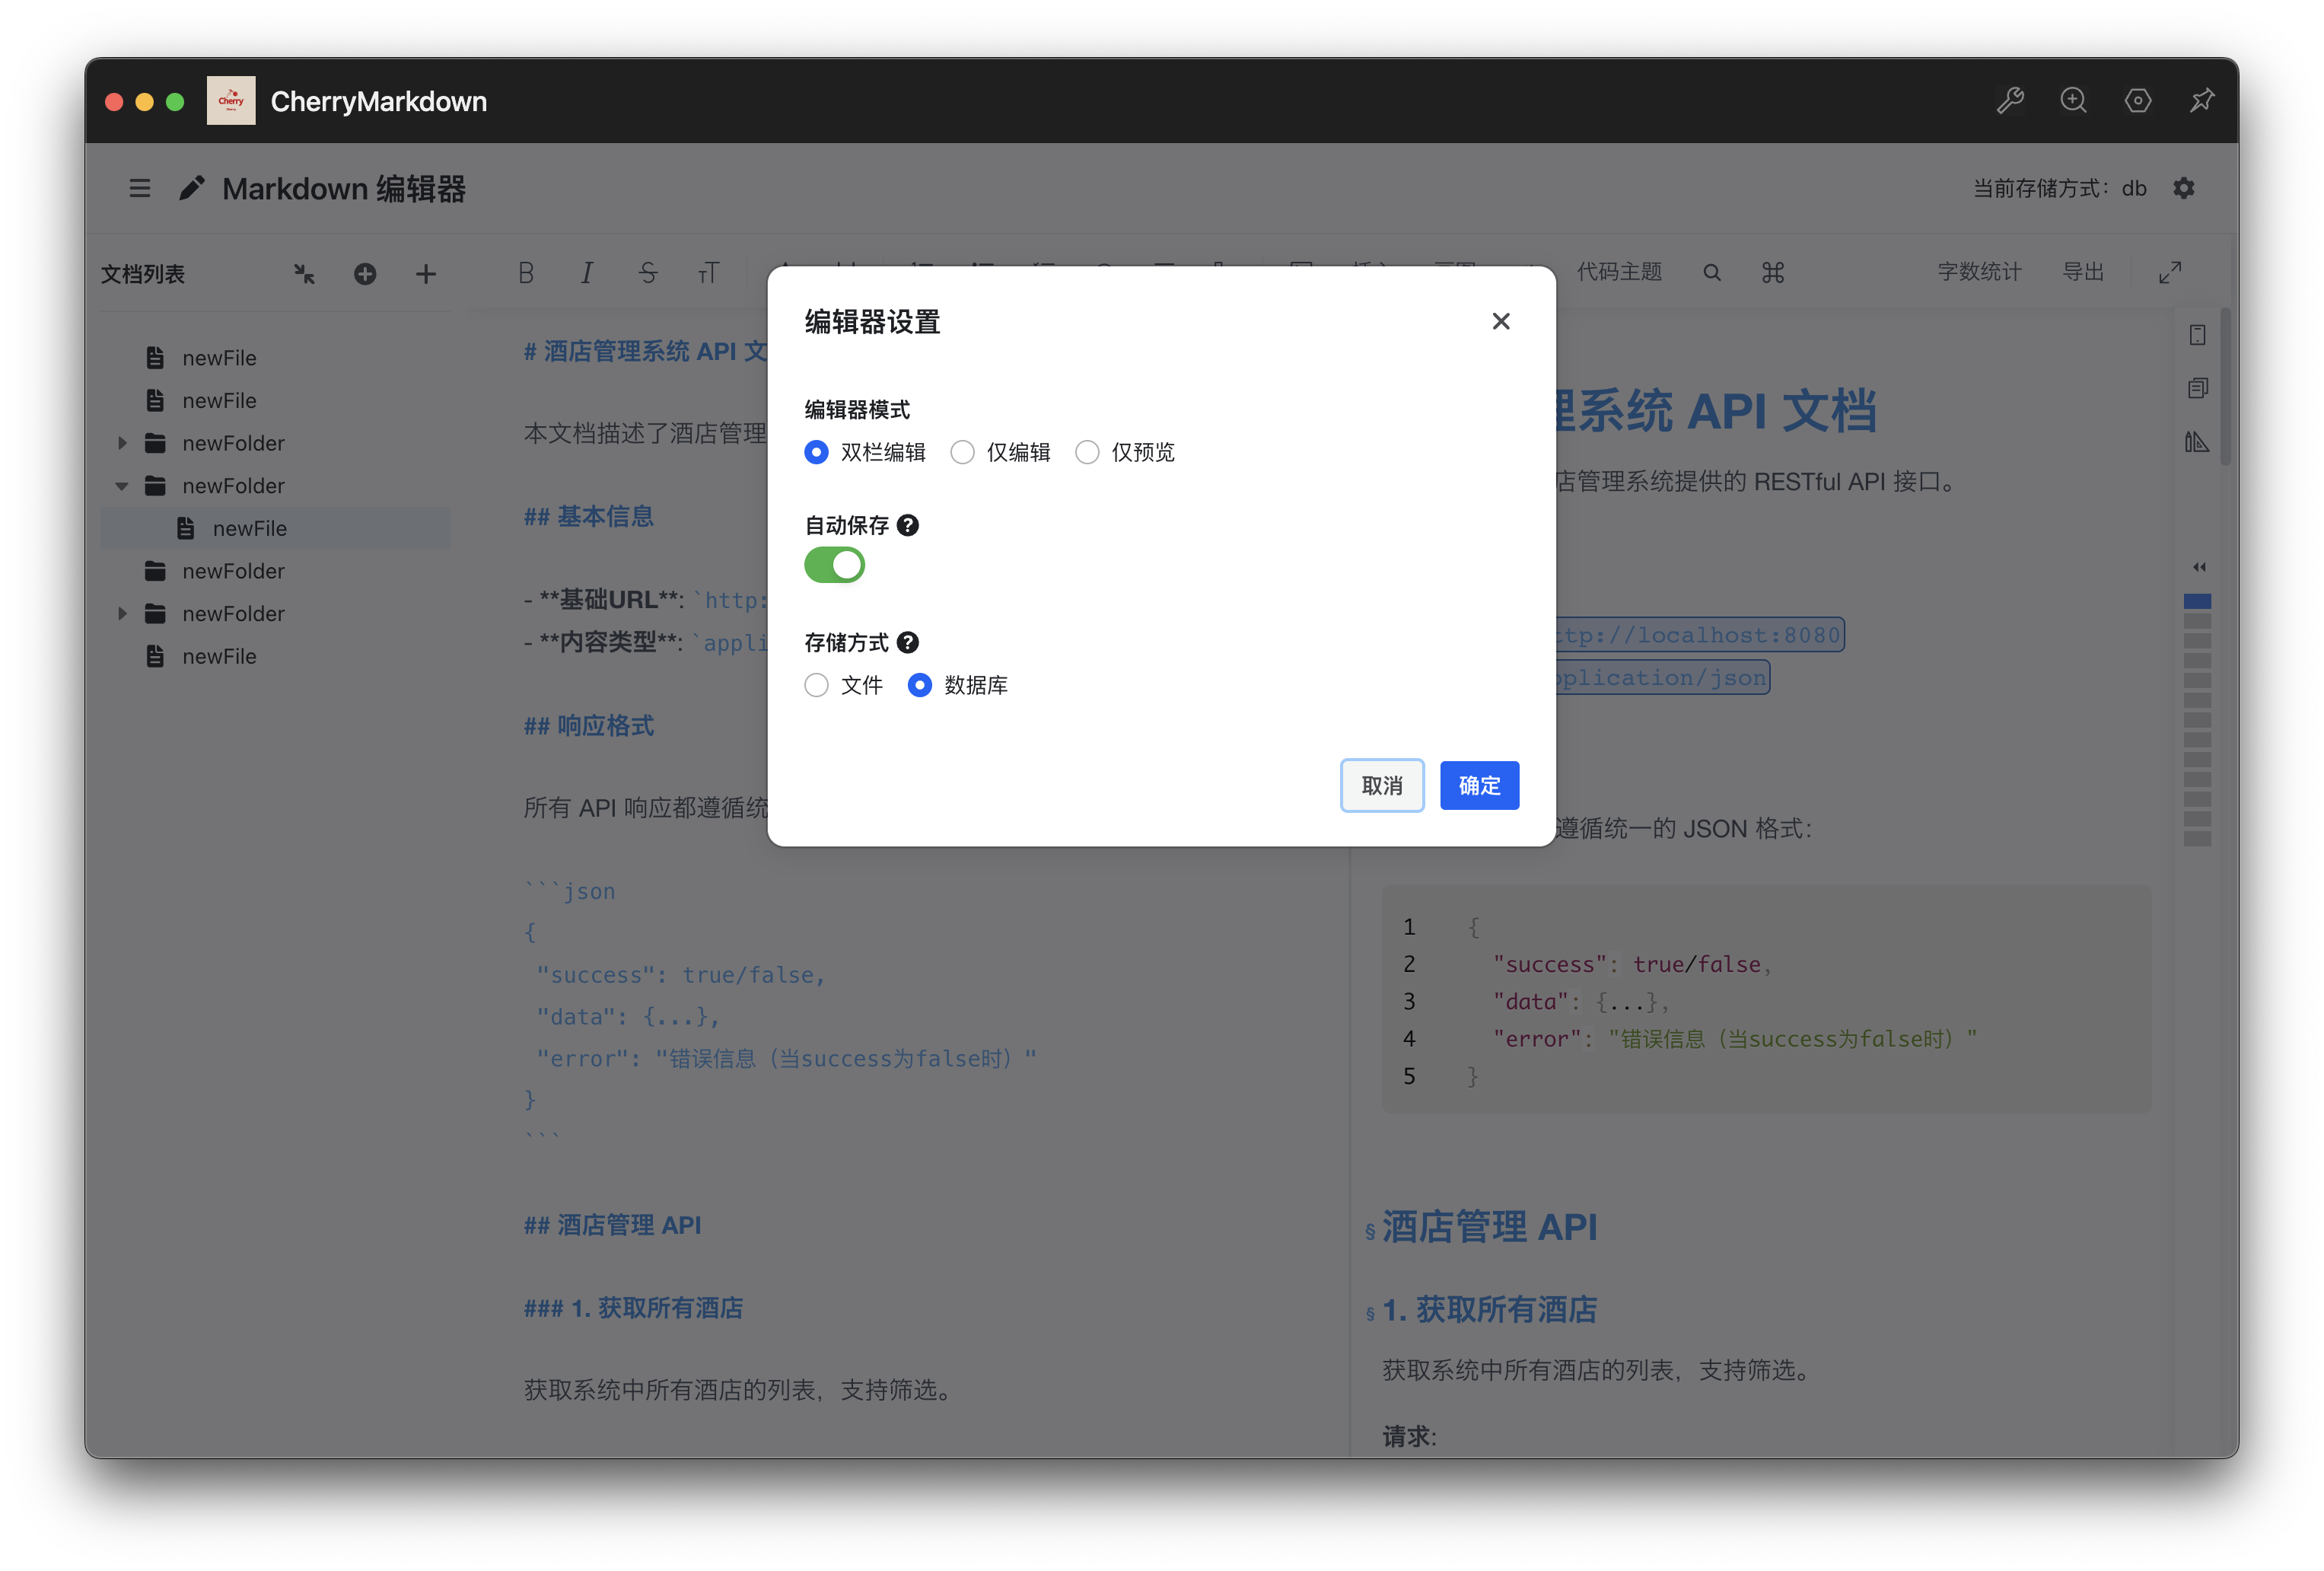Click the filled circle plus icon in 文档列表
The width and height of the screenshot is (2324, 1571).
pyautogui.click(x=365, y=274)
